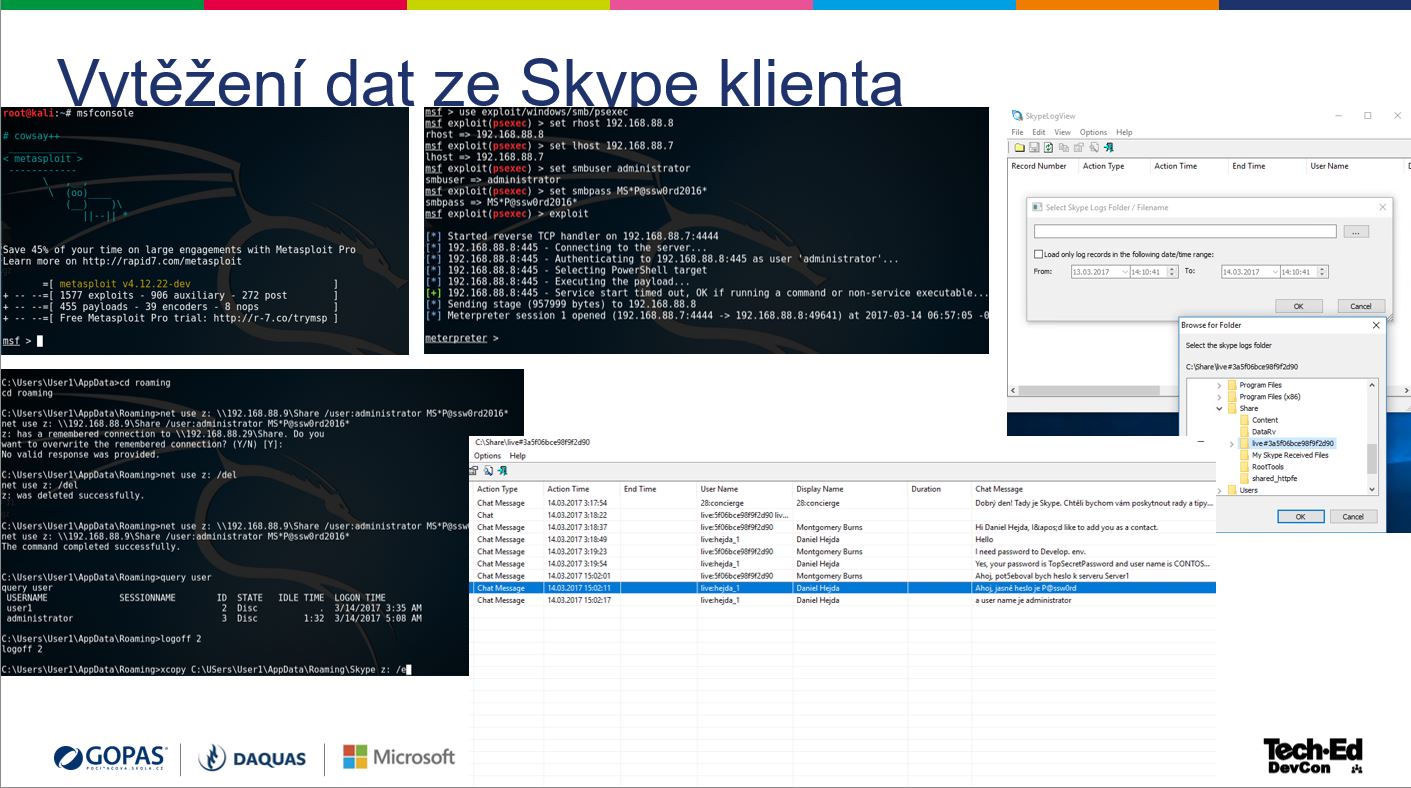The height and width of the screenshot is (788, 1411).
Task: Click the SkypeLogView horizontal scrollbar left arrow
Action: coord(1012,390)
